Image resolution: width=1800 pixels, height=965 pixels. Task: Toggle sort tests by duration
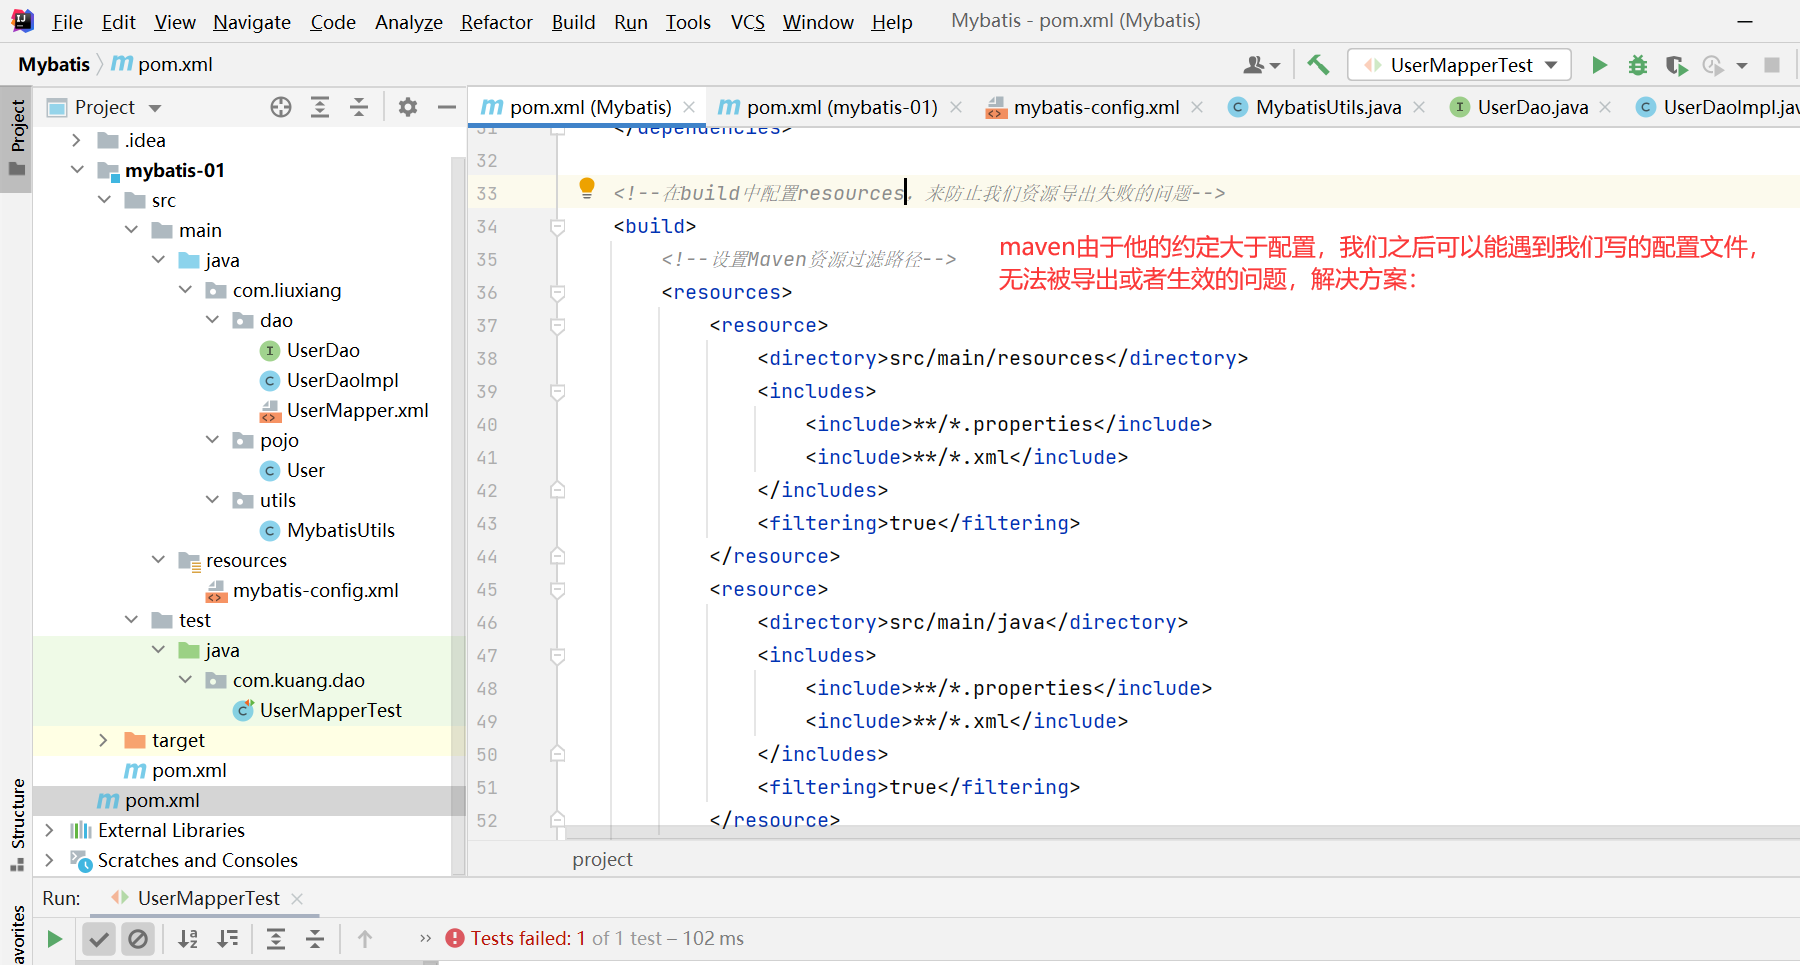(228, 939)
